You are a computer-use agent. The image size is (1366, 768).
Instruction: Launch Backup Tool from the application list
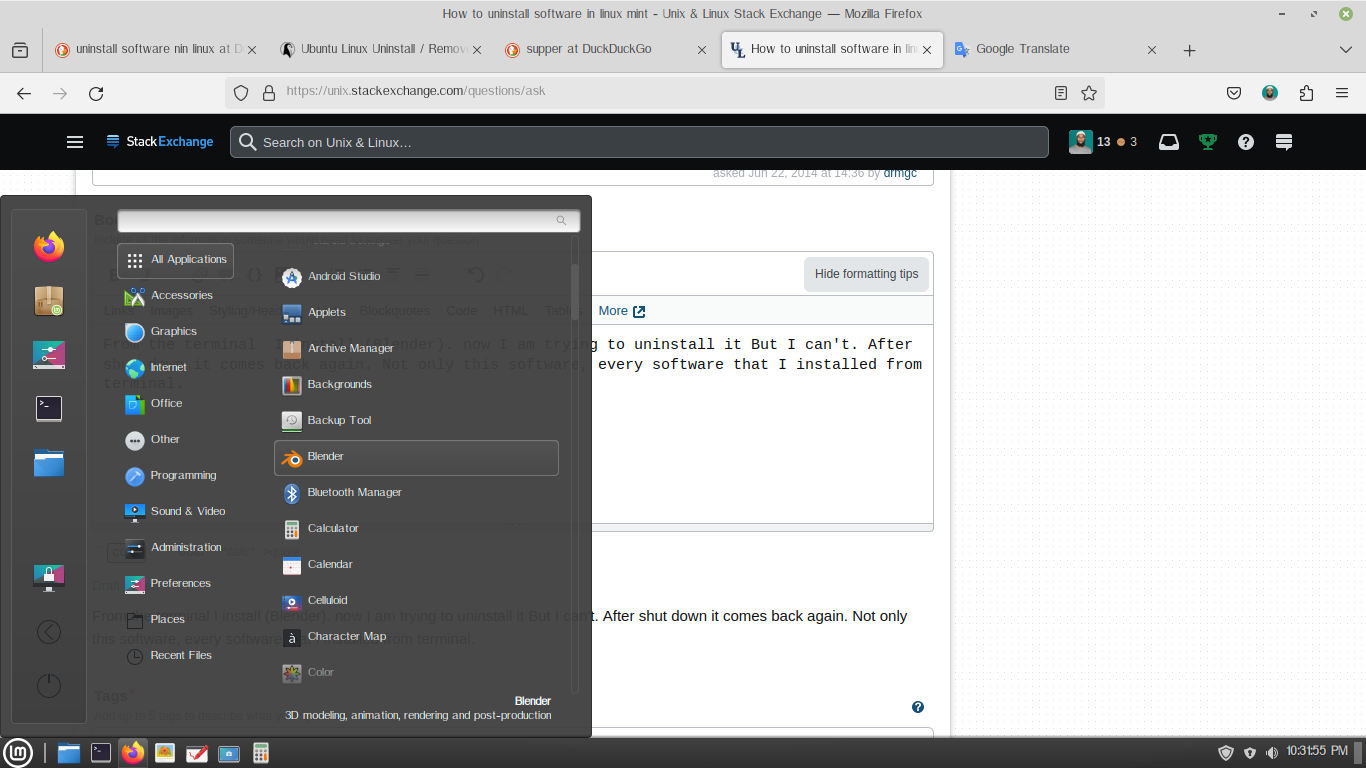416,420
